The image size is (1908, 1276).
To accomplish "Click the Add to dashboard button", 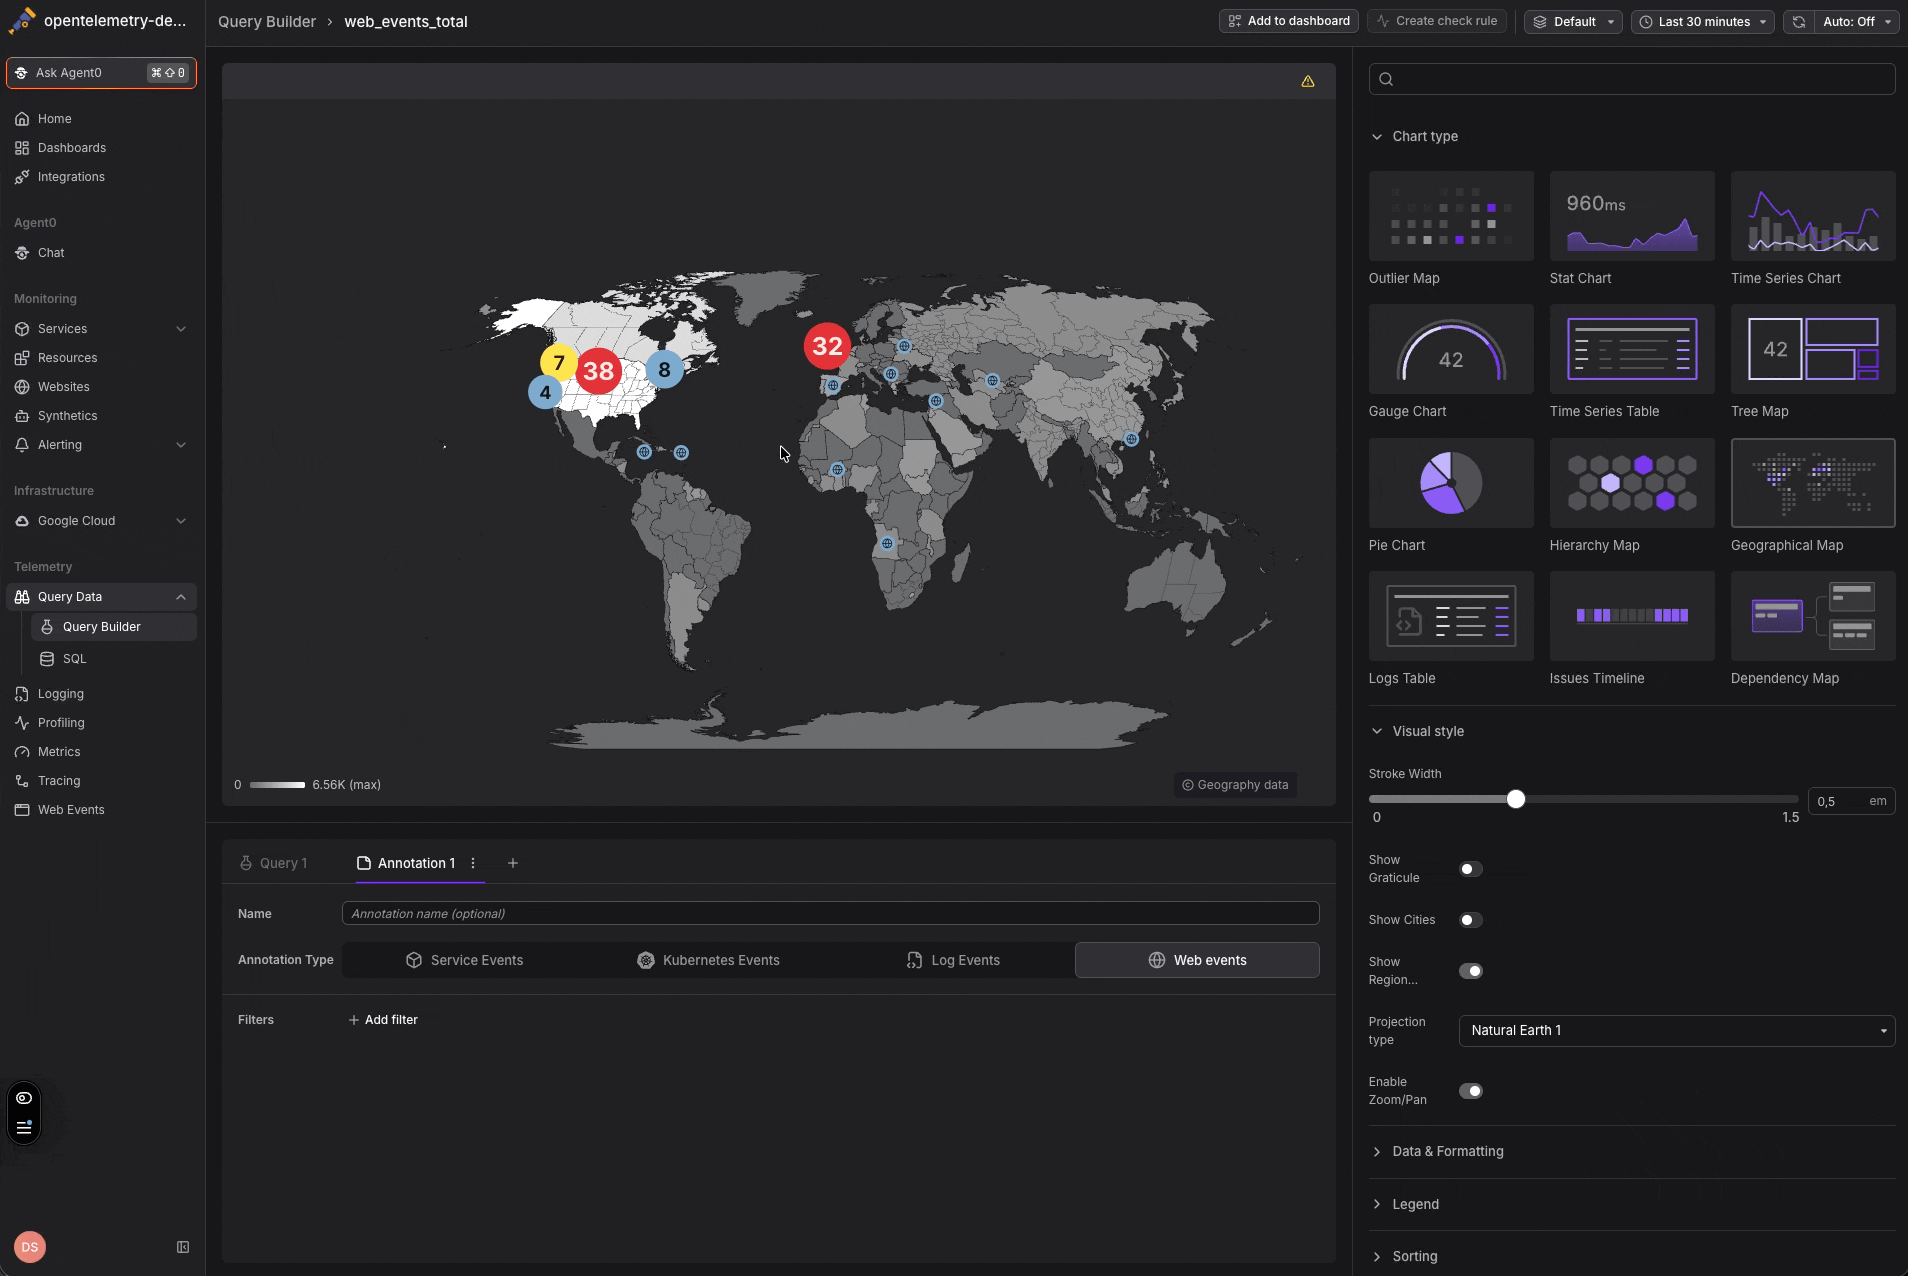I will pyautogui.click(x=1288, y=21).
